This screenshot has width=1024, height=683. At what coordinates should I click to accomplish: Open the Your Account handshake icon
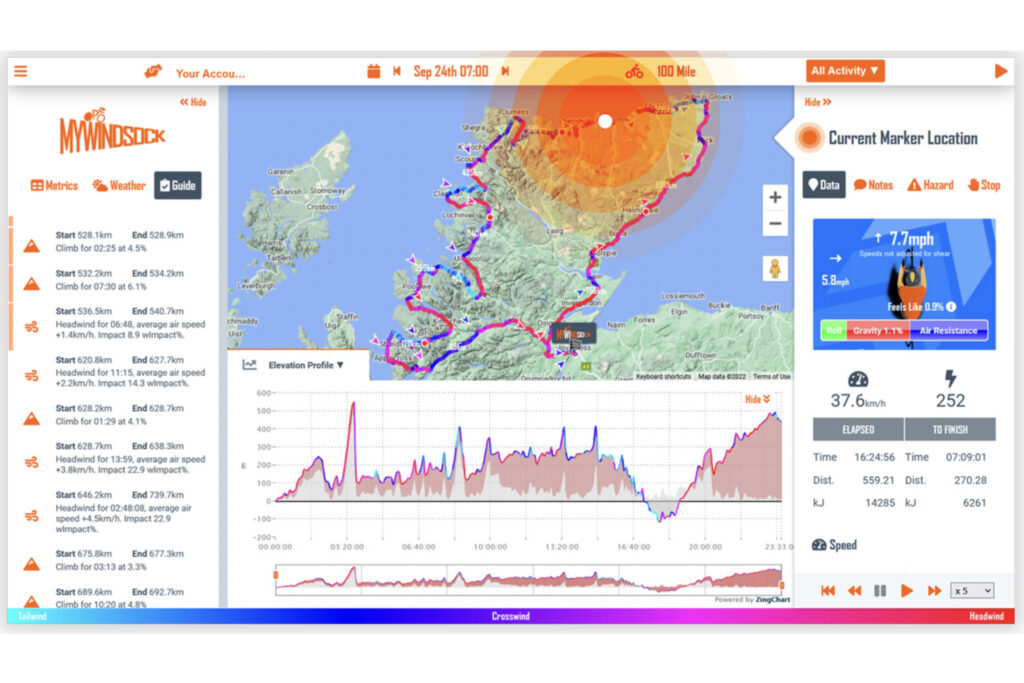pyautogui.click(x=153, y=71)
